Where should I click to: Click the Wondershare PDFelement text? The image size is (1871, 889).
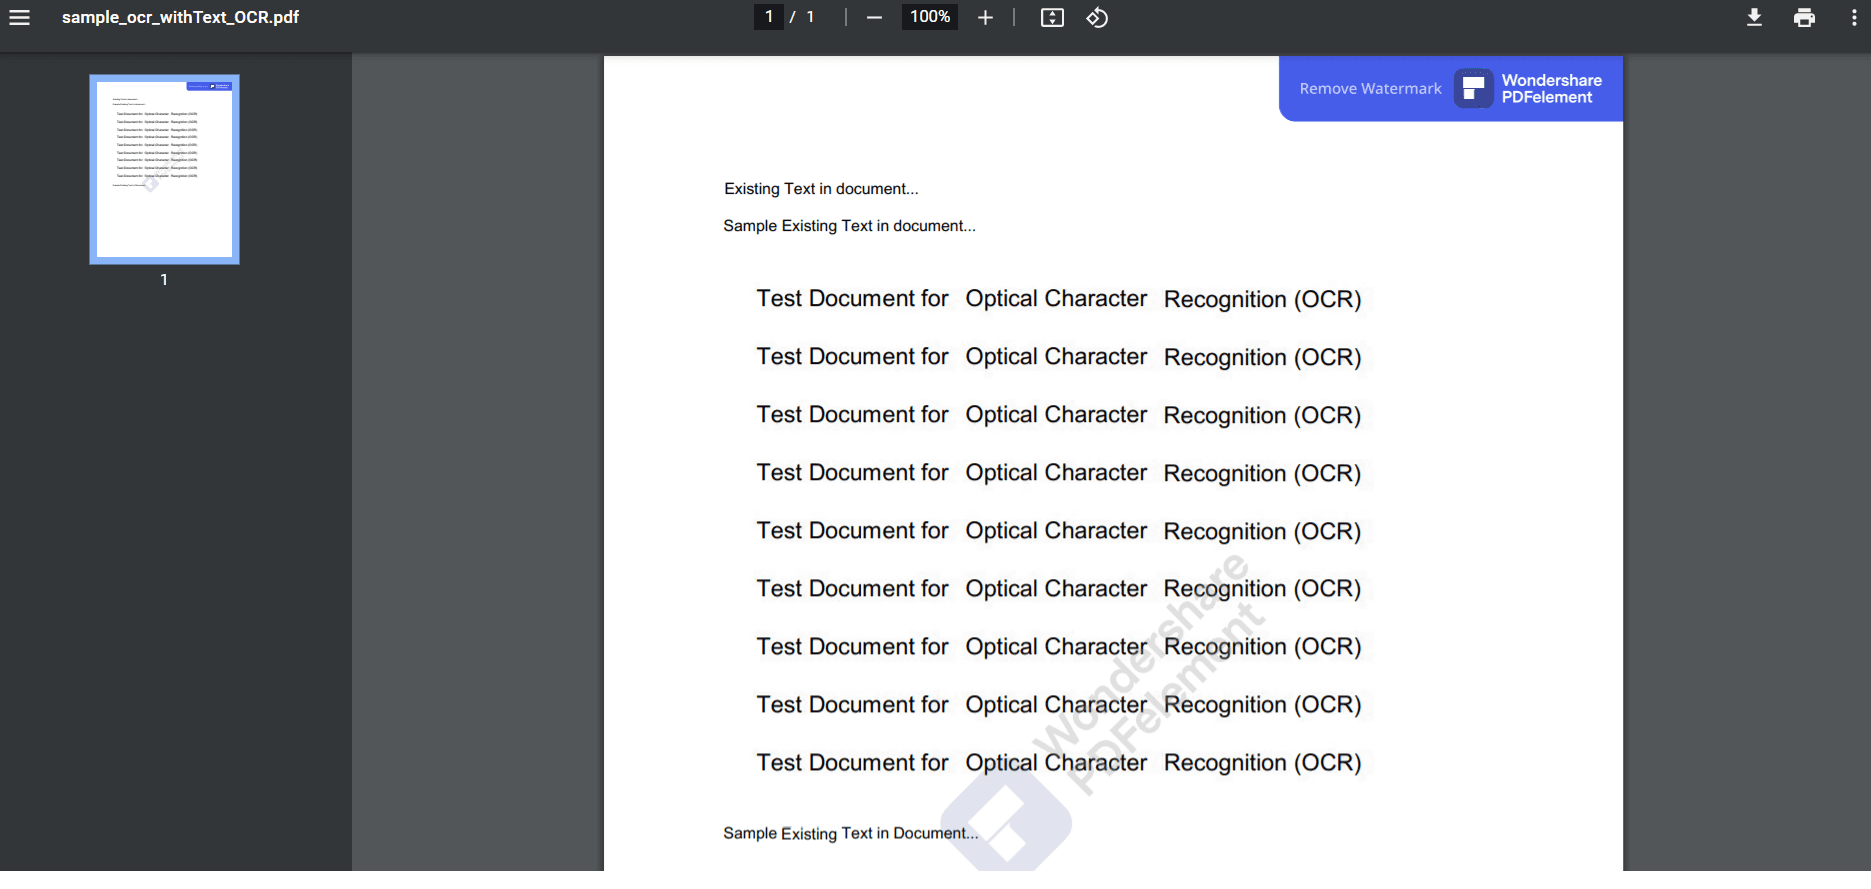pos(1551,88)
